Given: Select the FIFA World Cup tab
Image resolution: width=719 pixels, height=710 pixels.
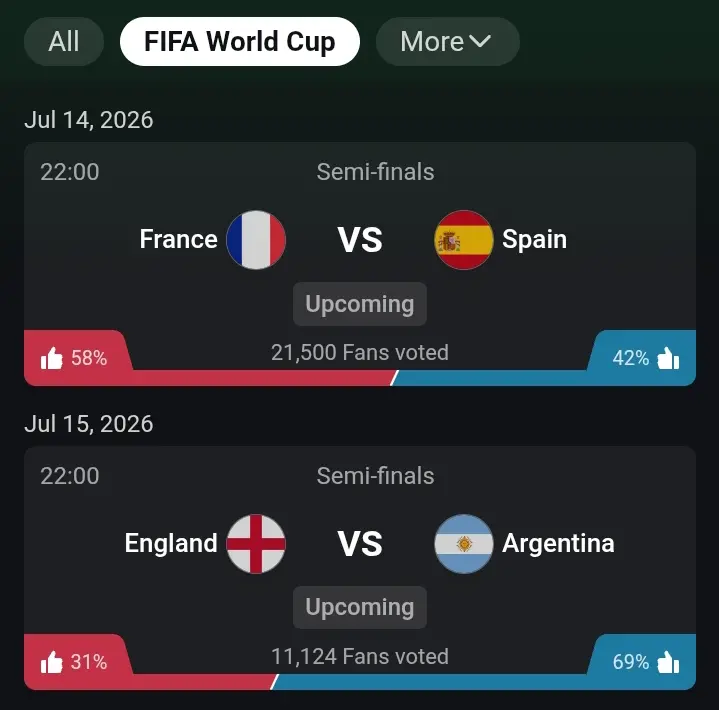Looking at the screenshot, I should point(240,42).
